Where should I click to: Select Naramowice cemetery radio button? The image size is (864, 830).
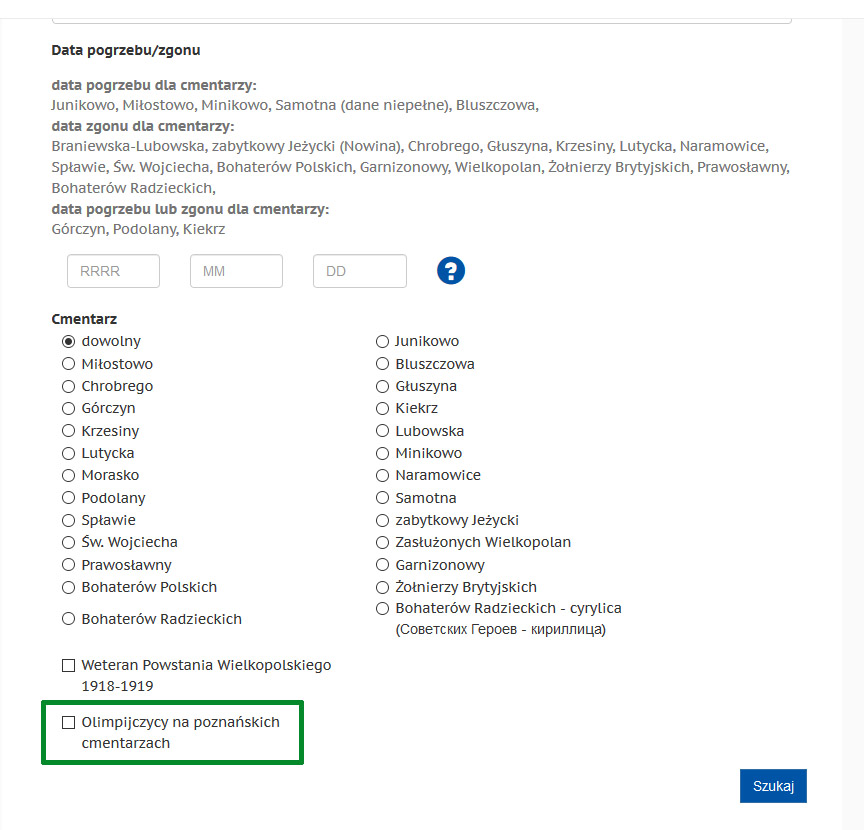(x=382, y=476)
